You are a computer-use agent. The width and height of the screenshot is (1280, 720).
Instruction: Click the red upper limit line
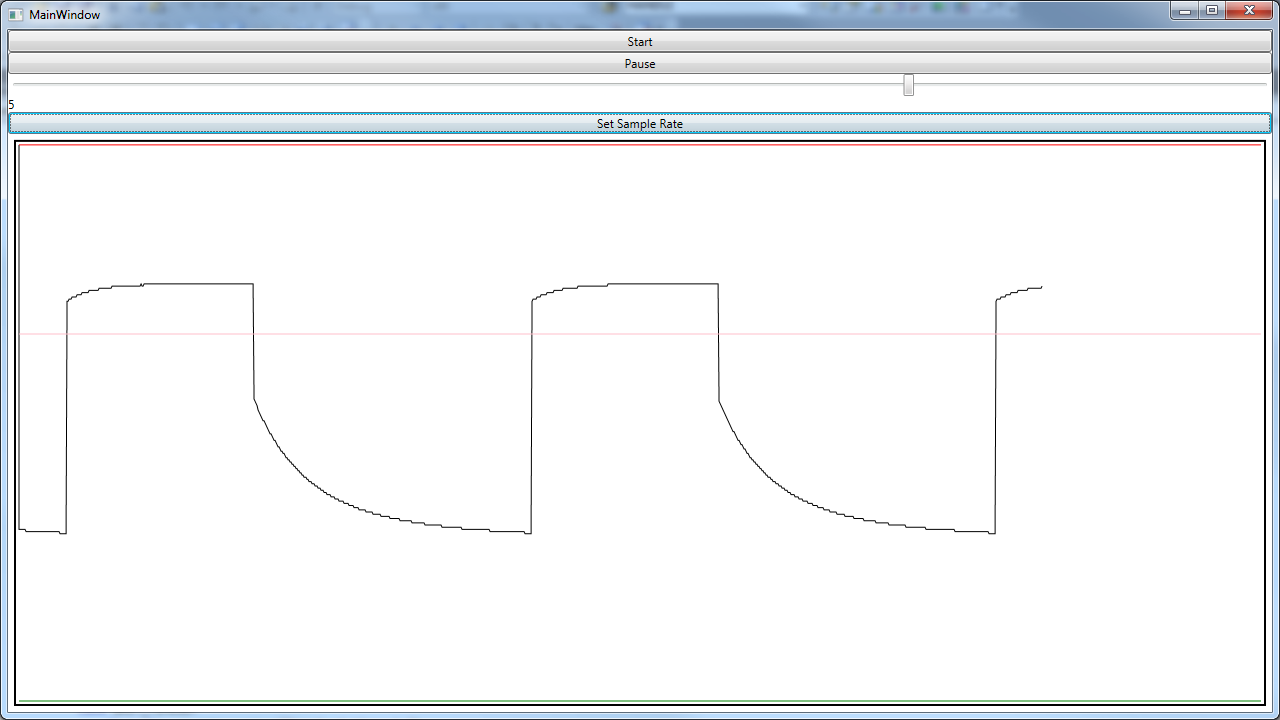click(x=640, y=146)
